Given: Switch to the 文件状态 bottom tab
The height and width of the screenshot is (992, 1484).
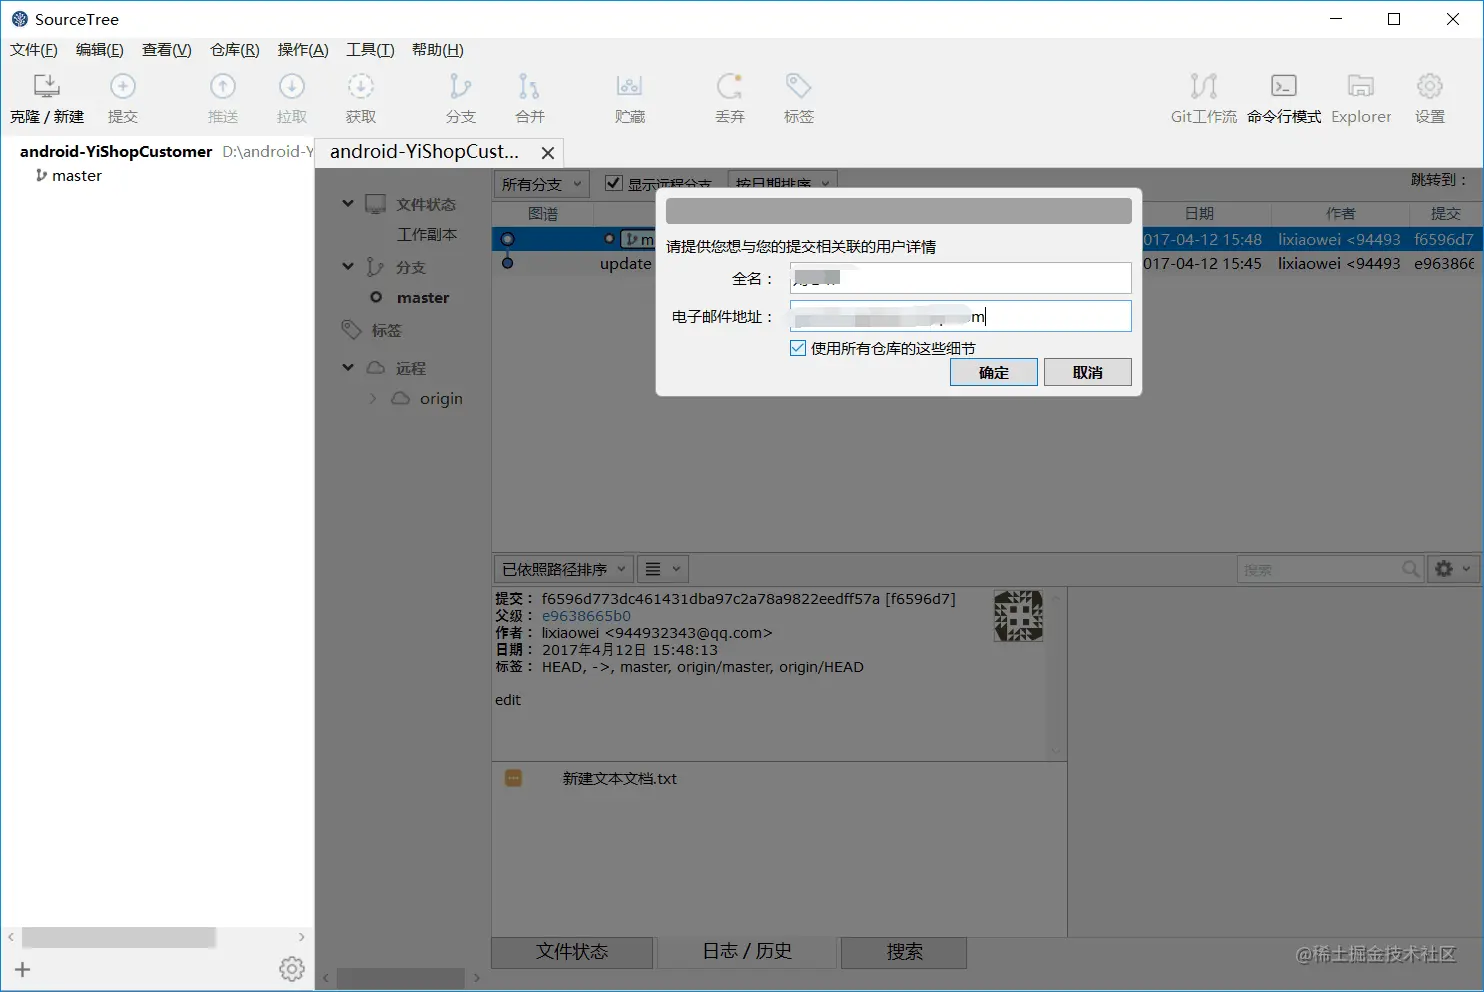Looking at the screenshot, I should (x=572, y=952).
